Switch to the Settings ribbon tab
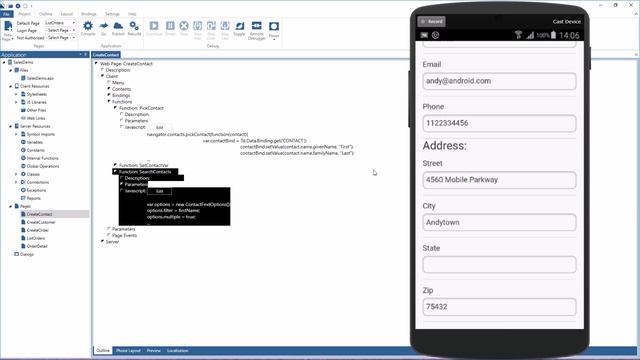Image resolution: width=640 pixels, height=360 pixels. click(x=112, y=14)
